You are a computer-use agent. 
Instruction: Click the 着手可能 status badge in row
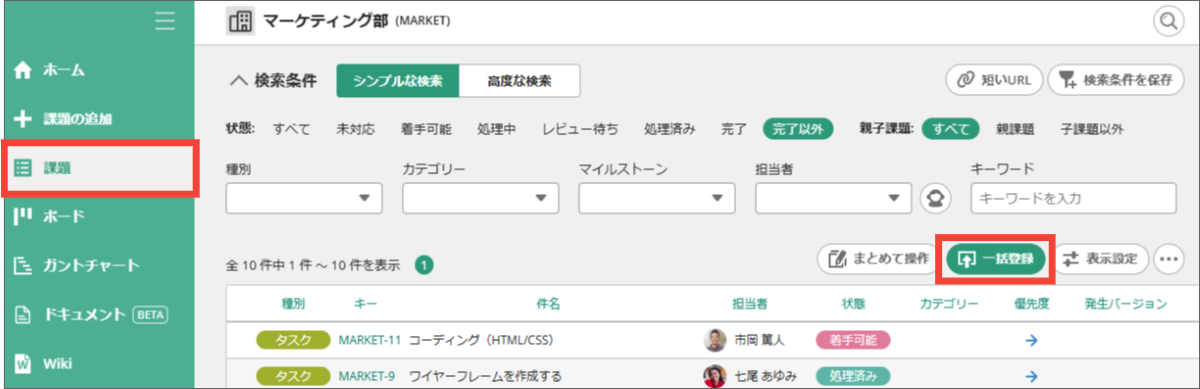click(x=853, y=340)
